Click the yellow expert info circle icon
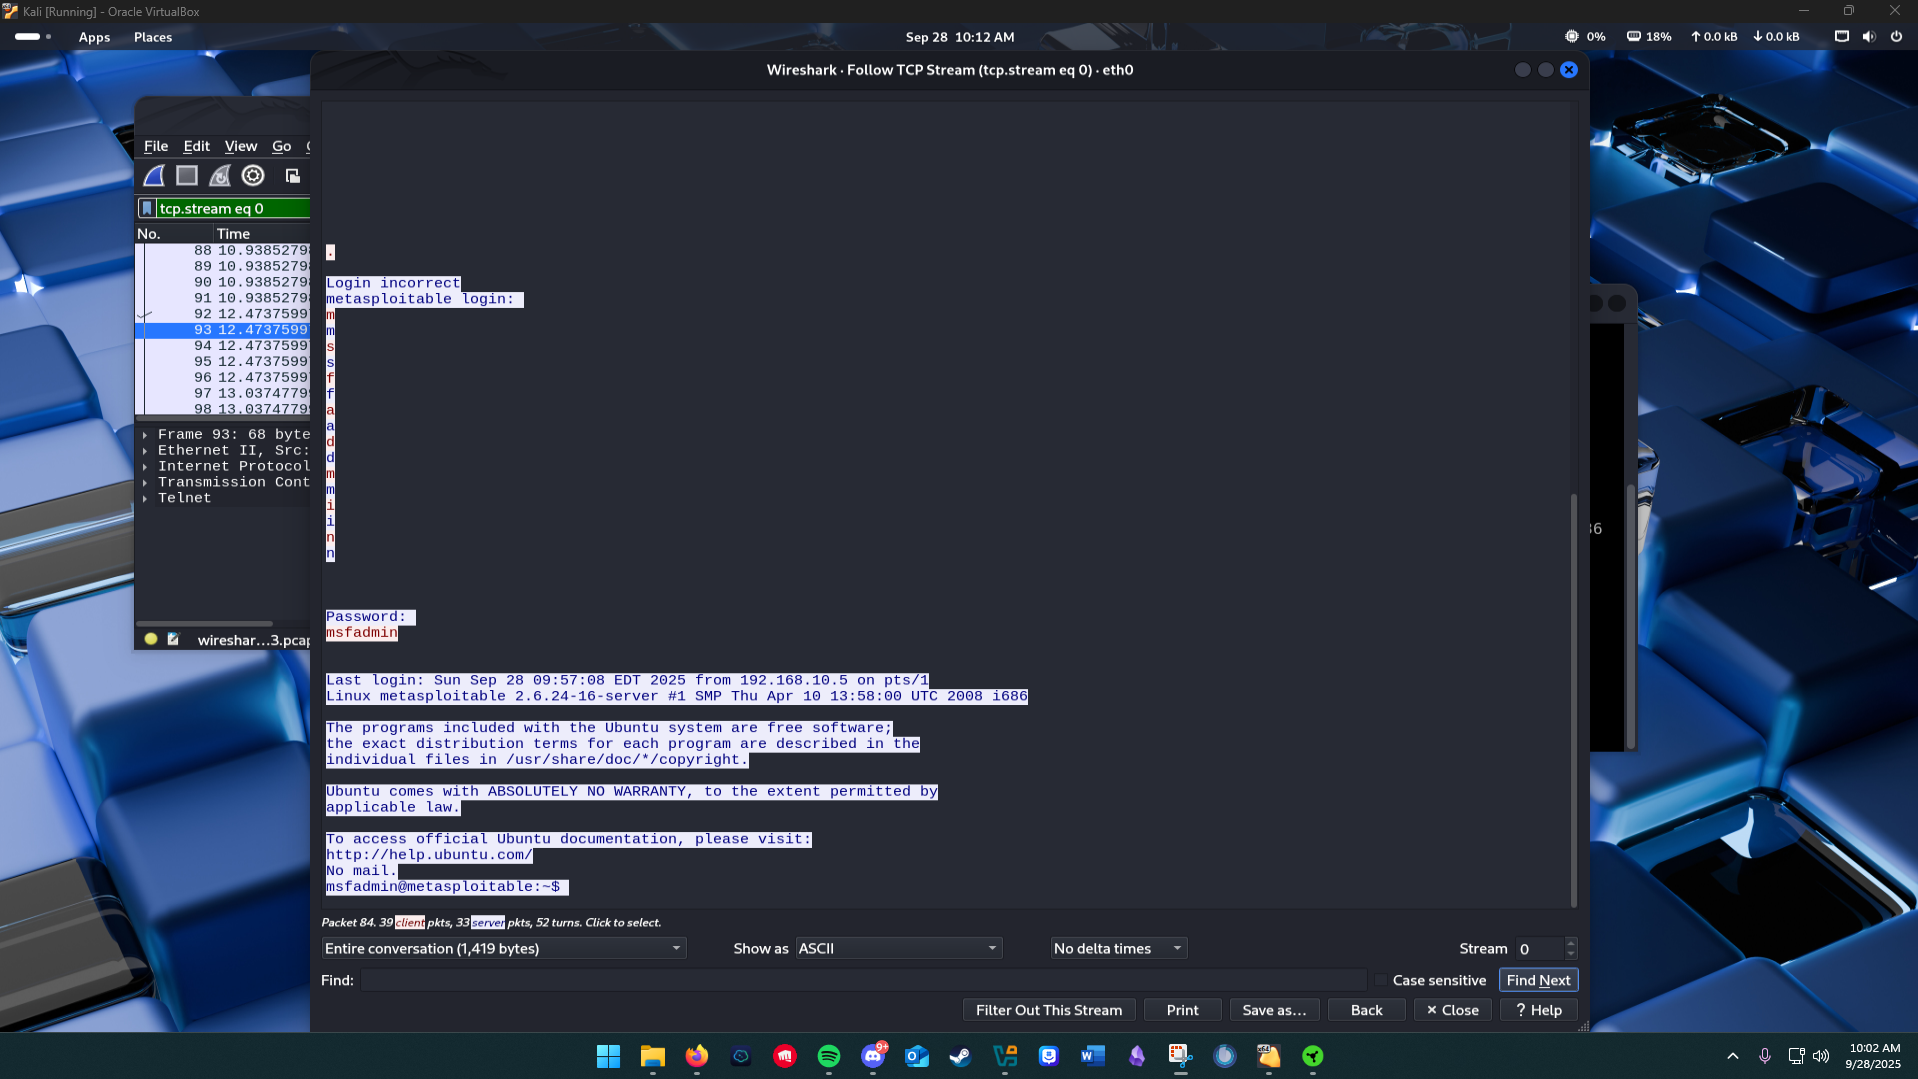This screenshot has height=1079, width=1918. tap(151, 639)
